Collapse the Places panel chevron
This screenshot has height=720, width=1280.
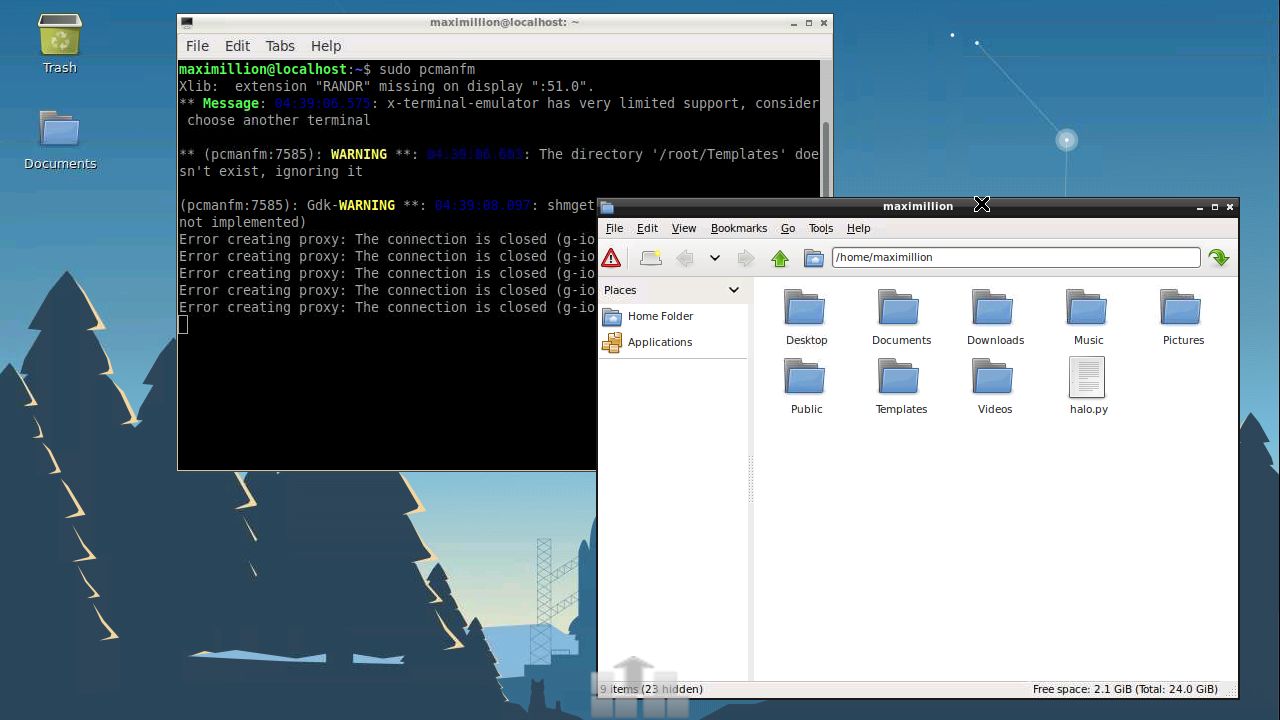733,290
